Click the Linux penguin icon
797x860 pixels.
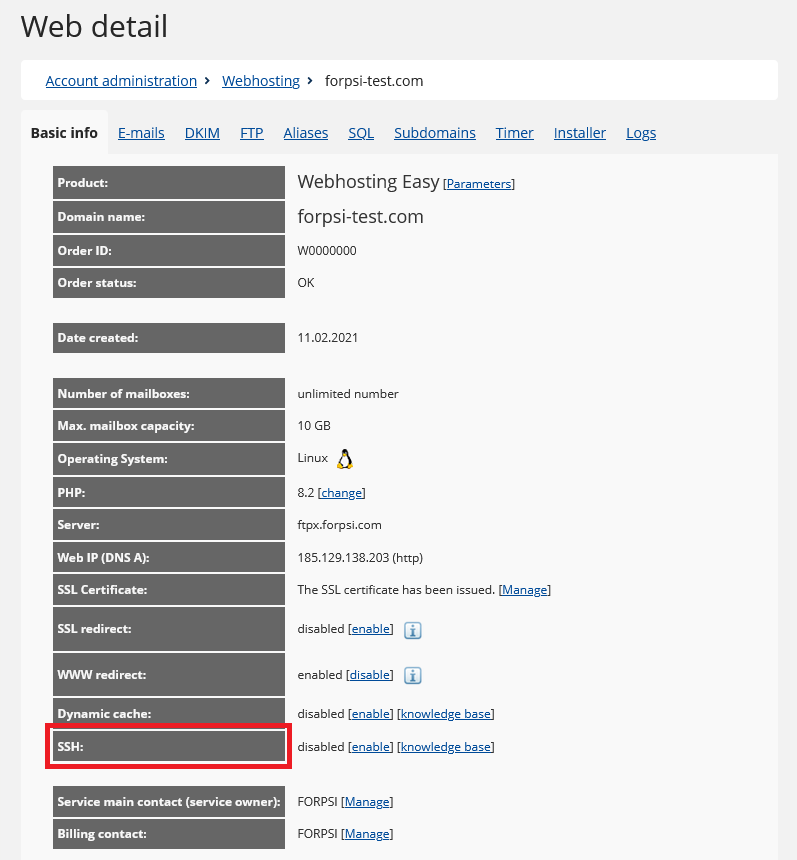[344, 459]
